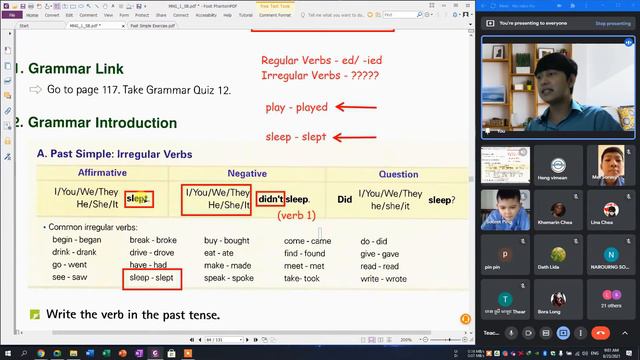Close the MH1_1_S8.pdf document tab
640x360 pixels.
pyautogui.click(x=123, y=26)
